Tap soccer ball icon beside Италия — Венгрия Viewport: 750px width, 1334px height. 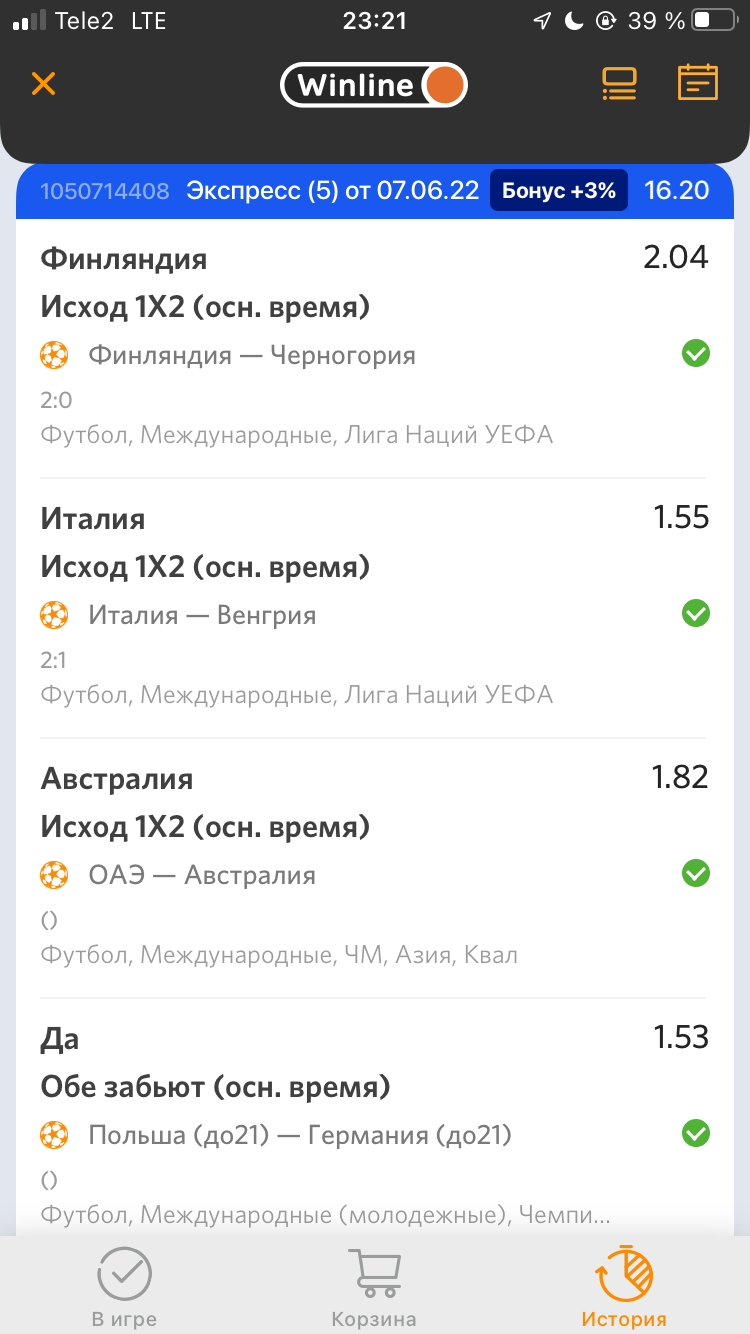(x=54, y=615)
